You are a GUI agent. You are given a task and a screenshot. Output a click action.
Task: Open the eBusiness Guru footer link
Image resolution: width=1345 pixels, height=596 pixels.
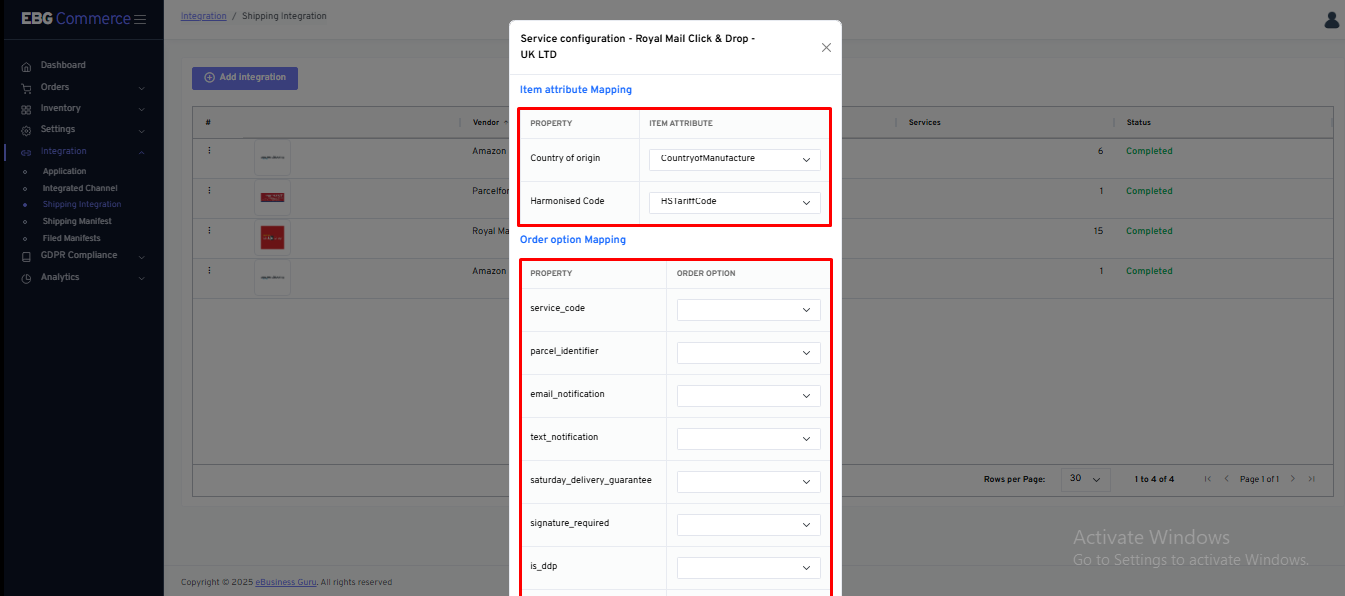286,582
